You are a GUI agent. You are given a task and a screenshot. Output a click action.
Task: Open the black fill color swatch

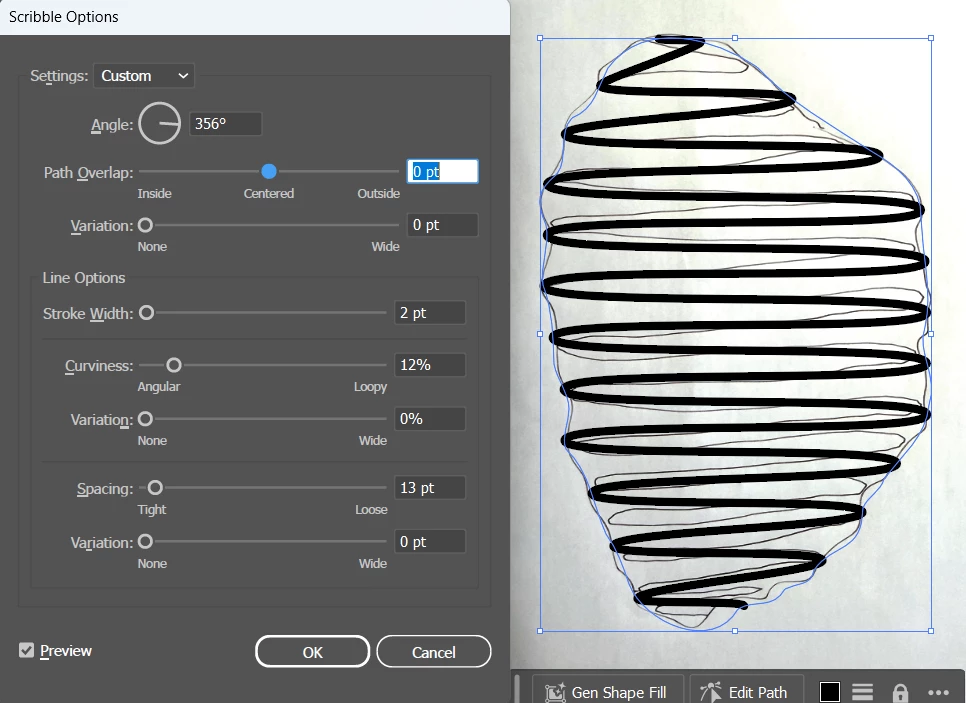click(830, 692)
